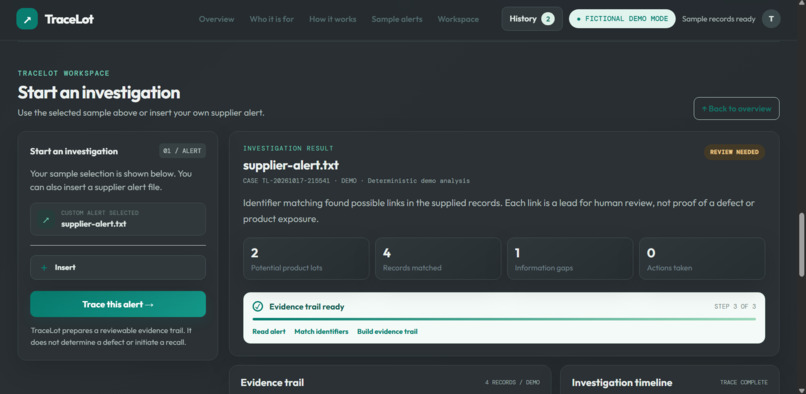Click the Read alert step

point(269,332)
